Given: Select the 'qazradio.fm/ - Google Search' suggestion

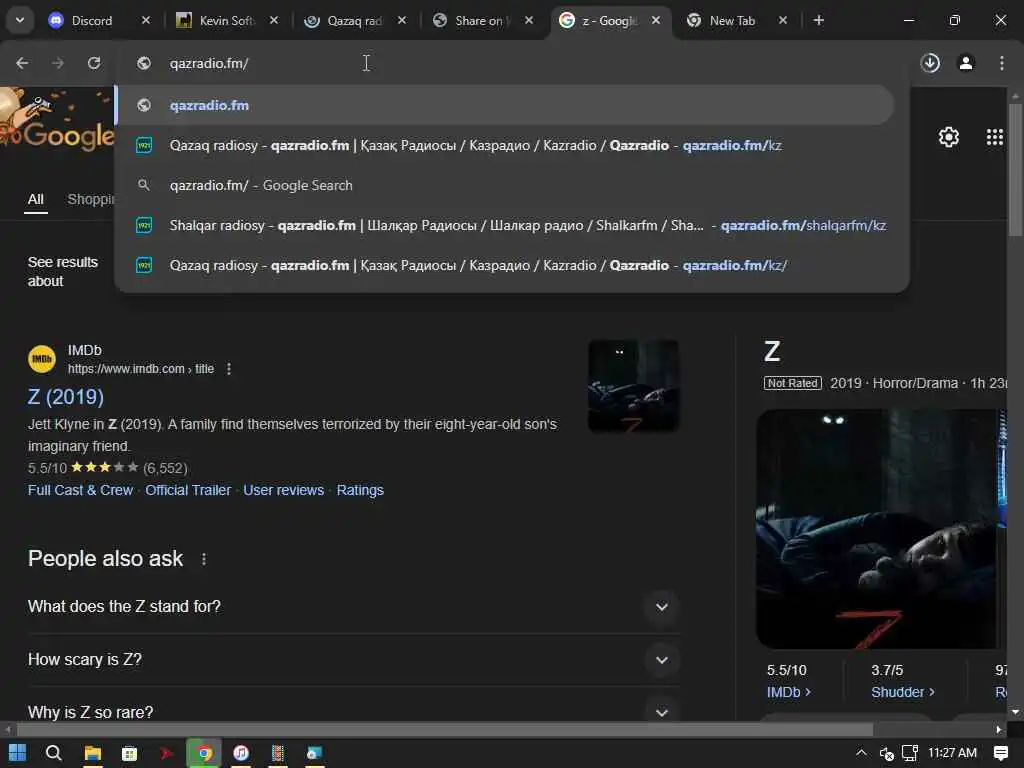Looking at the screenshot, I should coord(504,185).
